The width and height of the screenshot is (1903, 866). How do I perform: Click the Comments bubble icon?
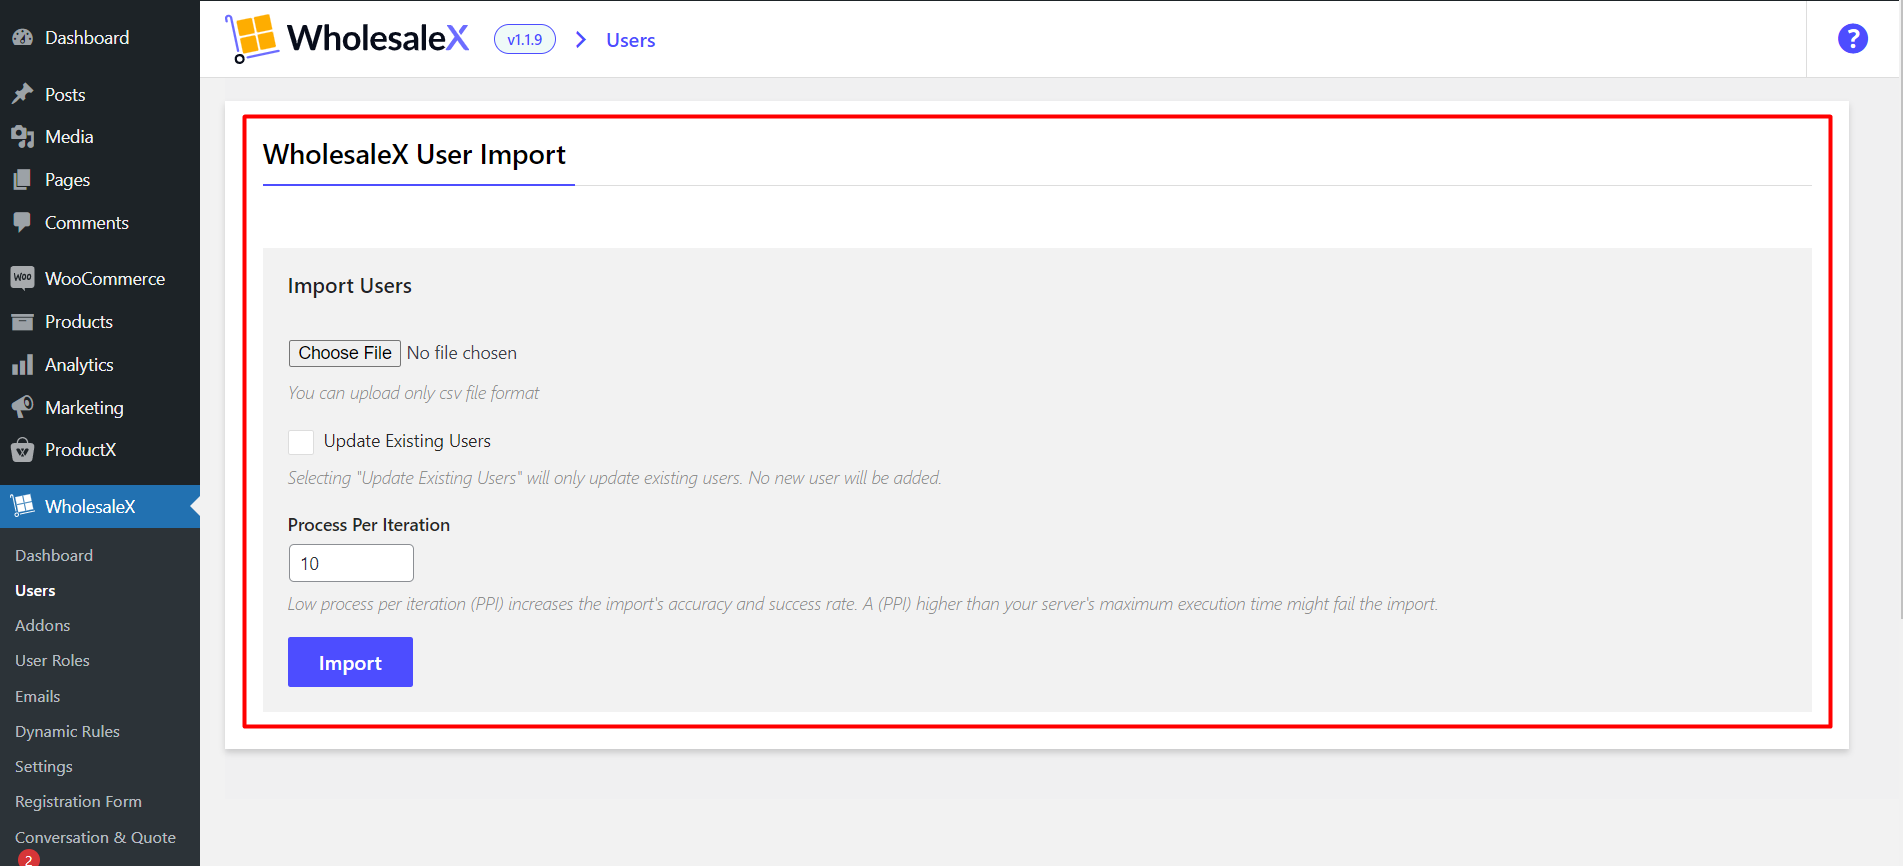pos(22,222)
